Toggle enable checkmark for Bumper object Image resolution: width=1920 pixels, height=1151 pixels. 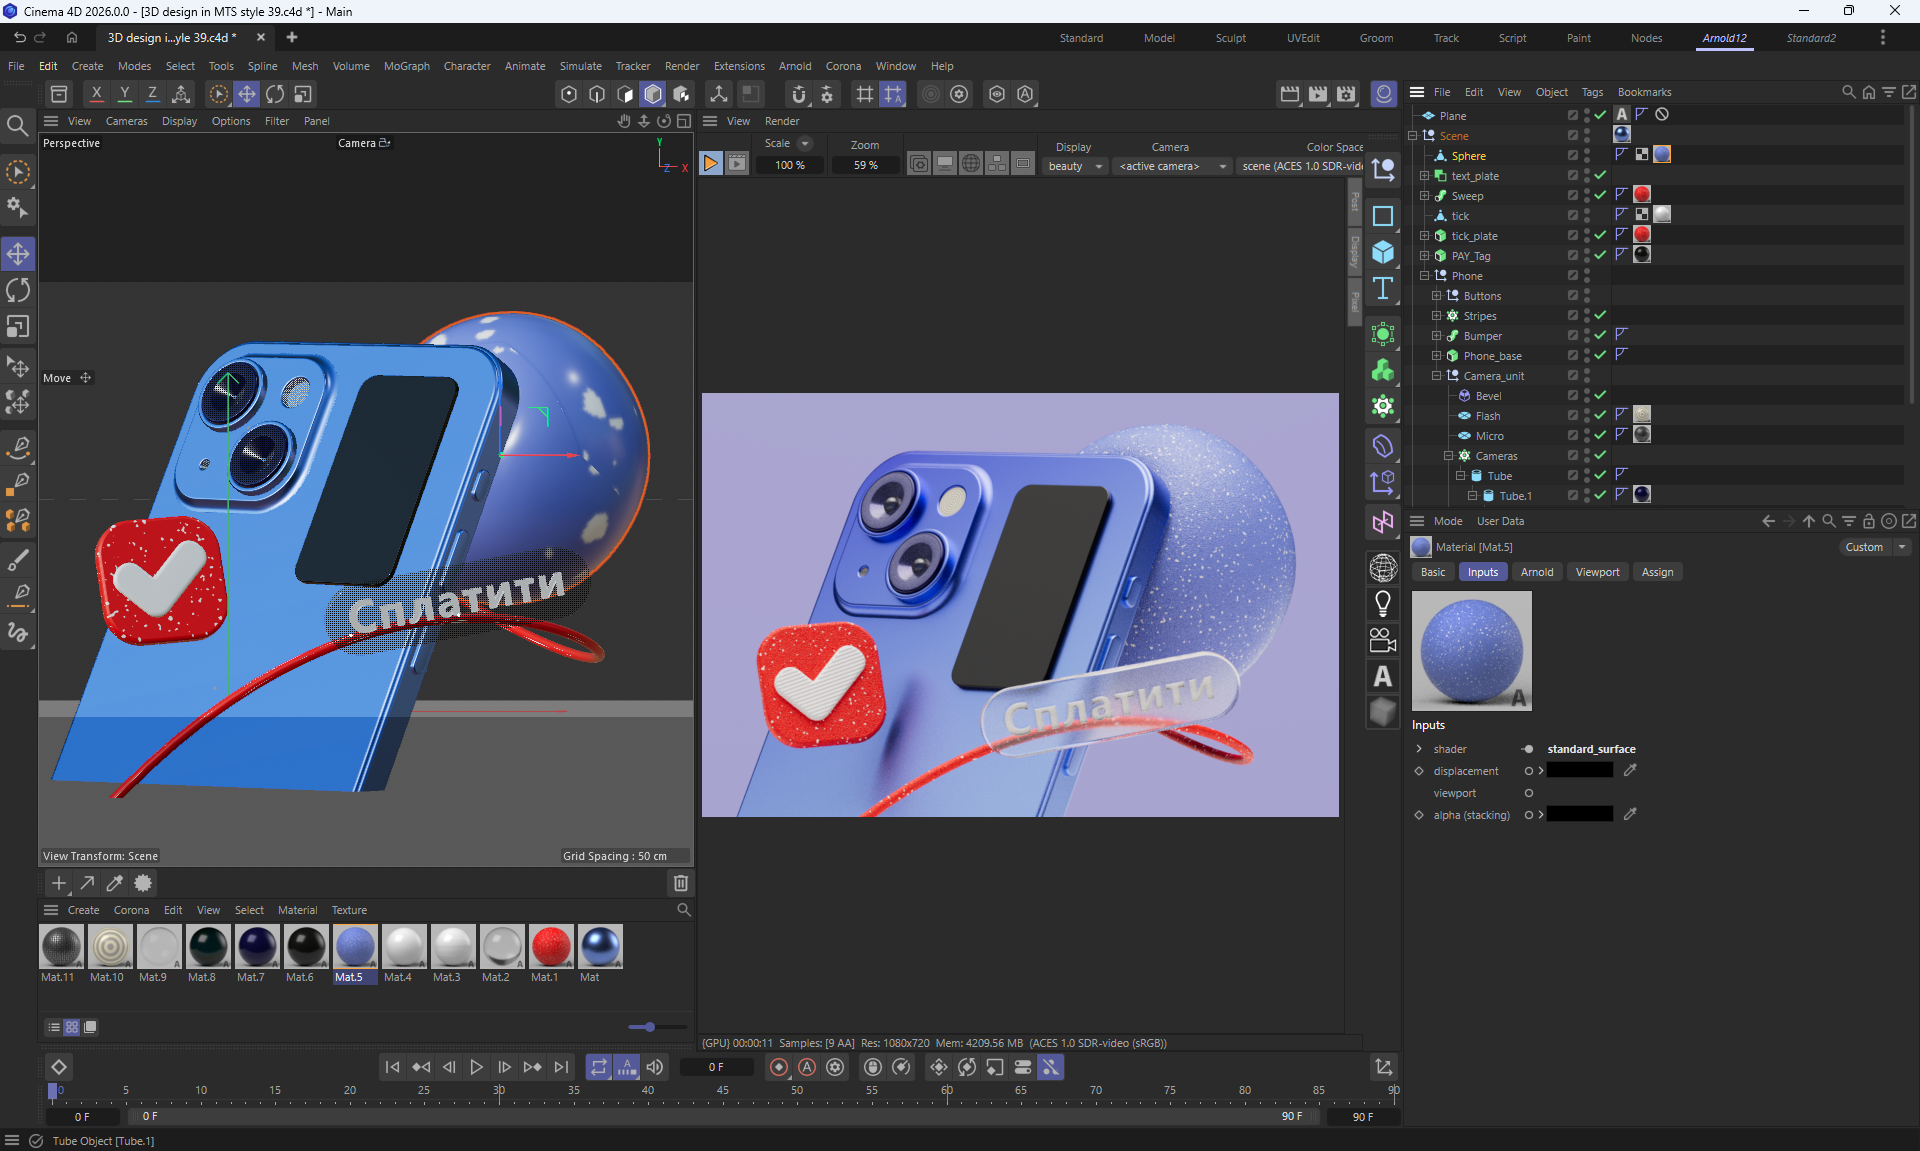coord(1600,335)
